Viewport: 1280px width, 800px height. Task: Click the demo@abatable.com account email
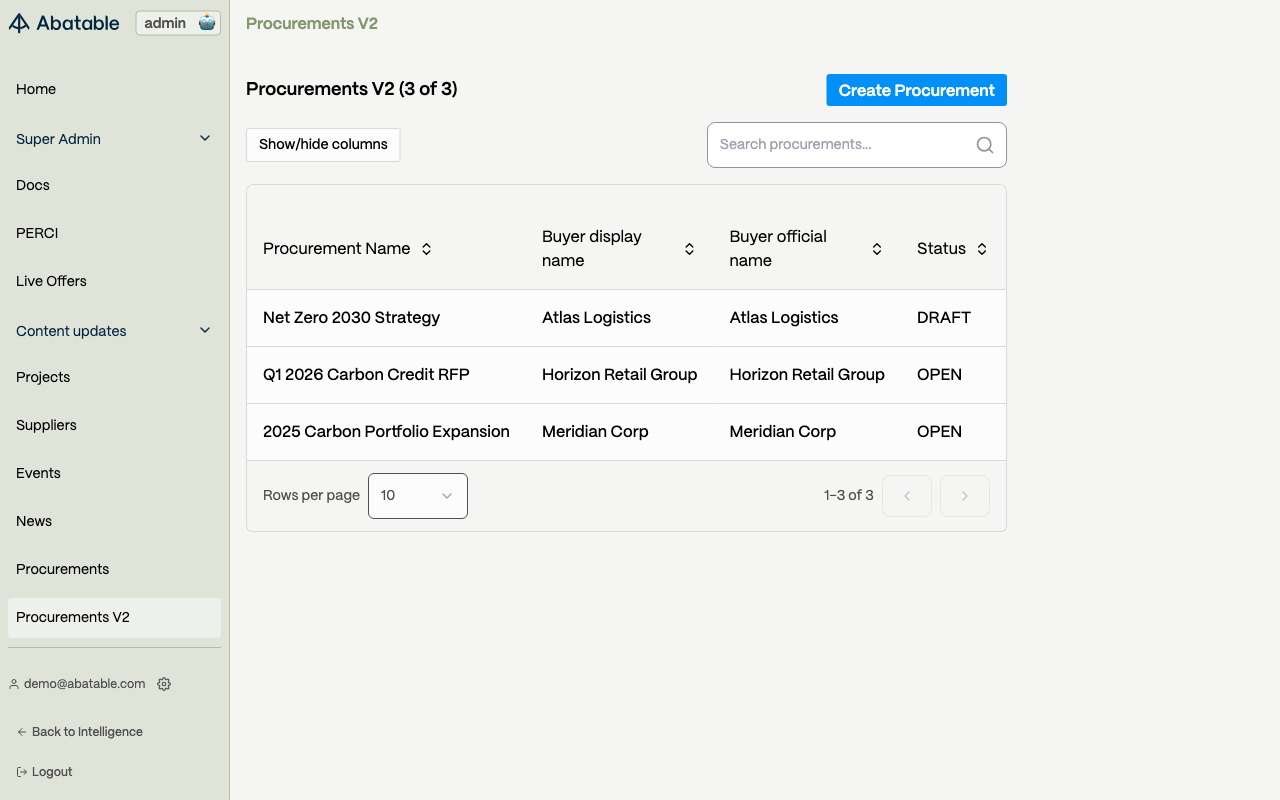[x=85, y=684]
